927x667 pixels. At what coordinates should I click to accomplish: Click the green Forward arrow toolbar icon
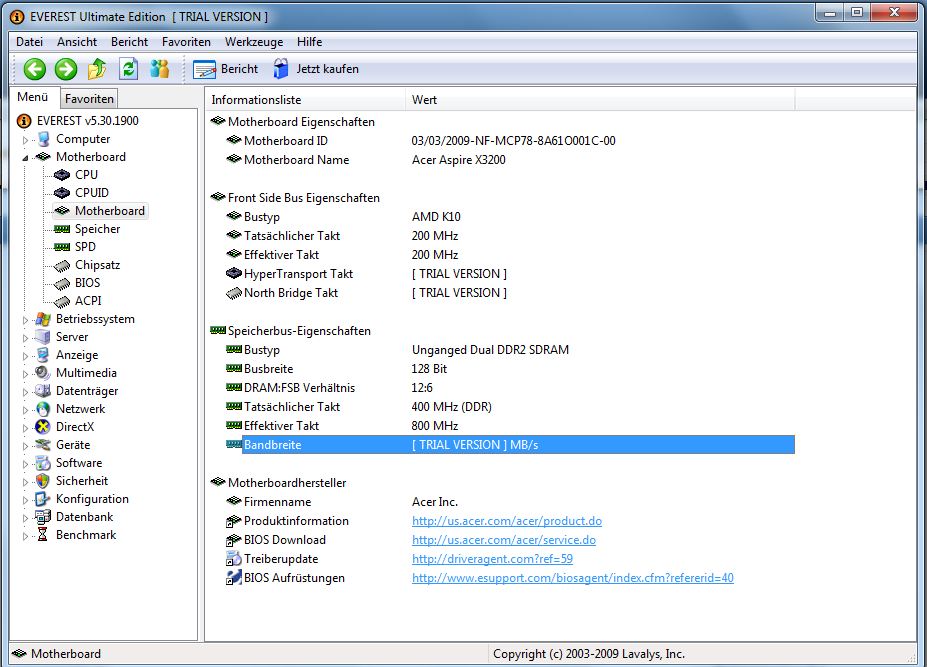(66, 69)
